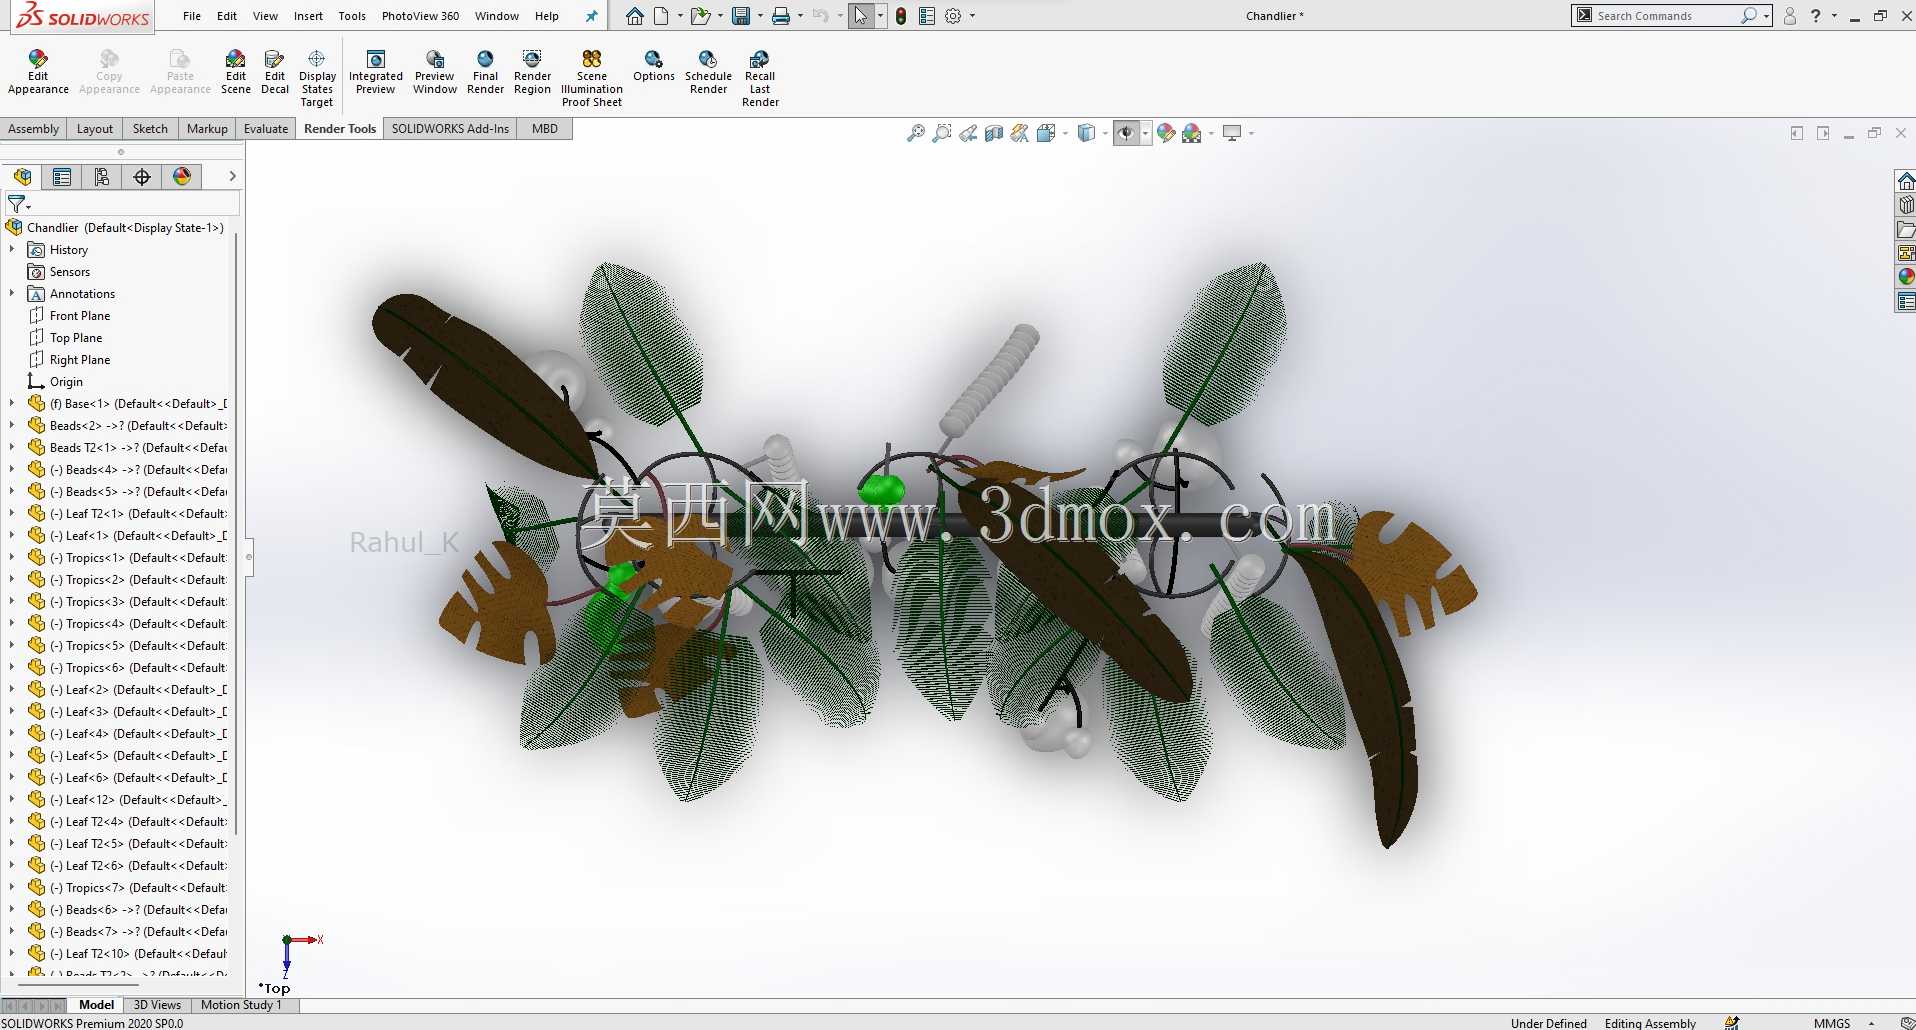1916x1030 pixels.
Task: Open the Apply Scene dropdown arrow
Action: (1211, 133)
